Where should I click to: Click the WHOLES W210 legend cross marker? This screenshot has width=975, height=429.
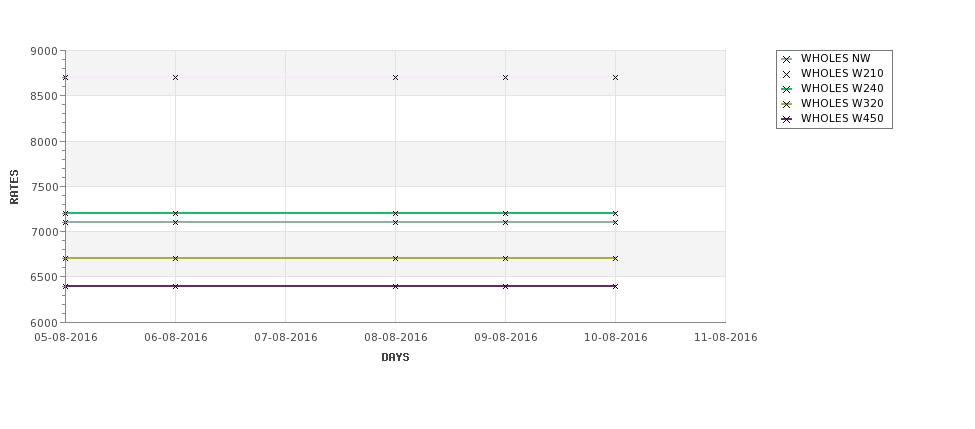(x=786, y=74)
